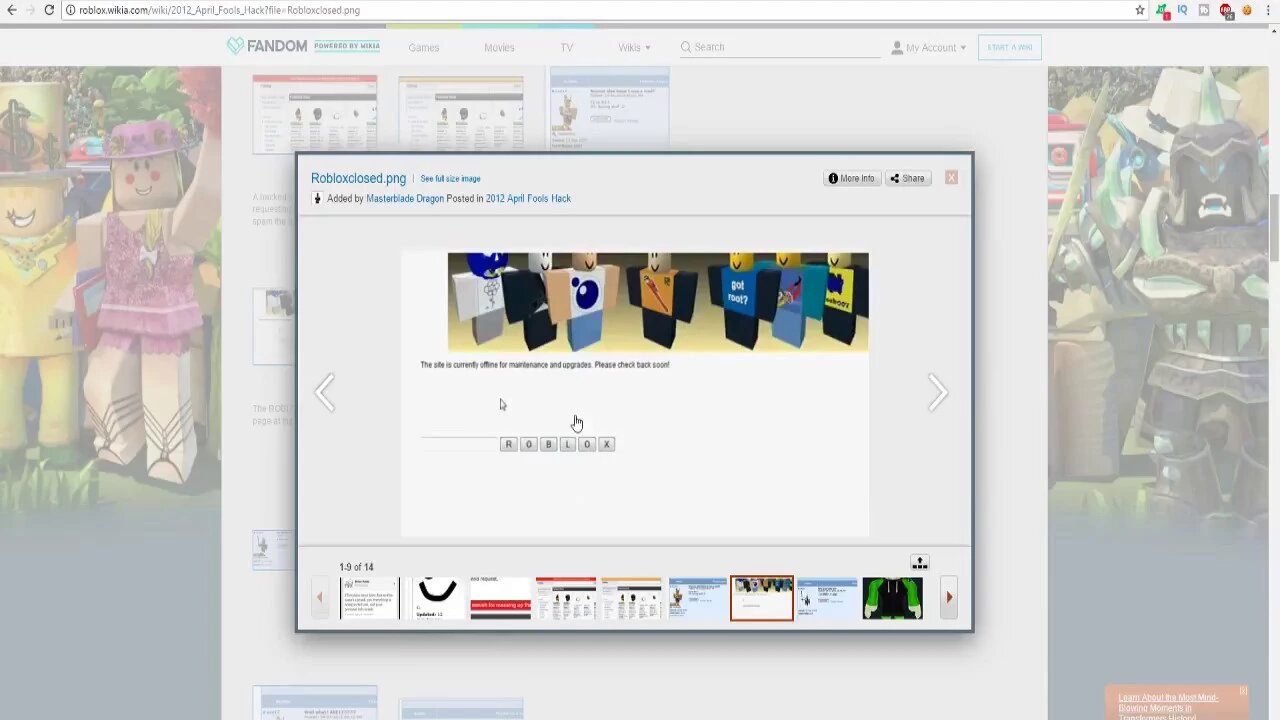The image size is (1280, 720).
Task: Open the 'Learn About the Most Mind-Blowing Moments' ad link
Action: click(1168, 707)
